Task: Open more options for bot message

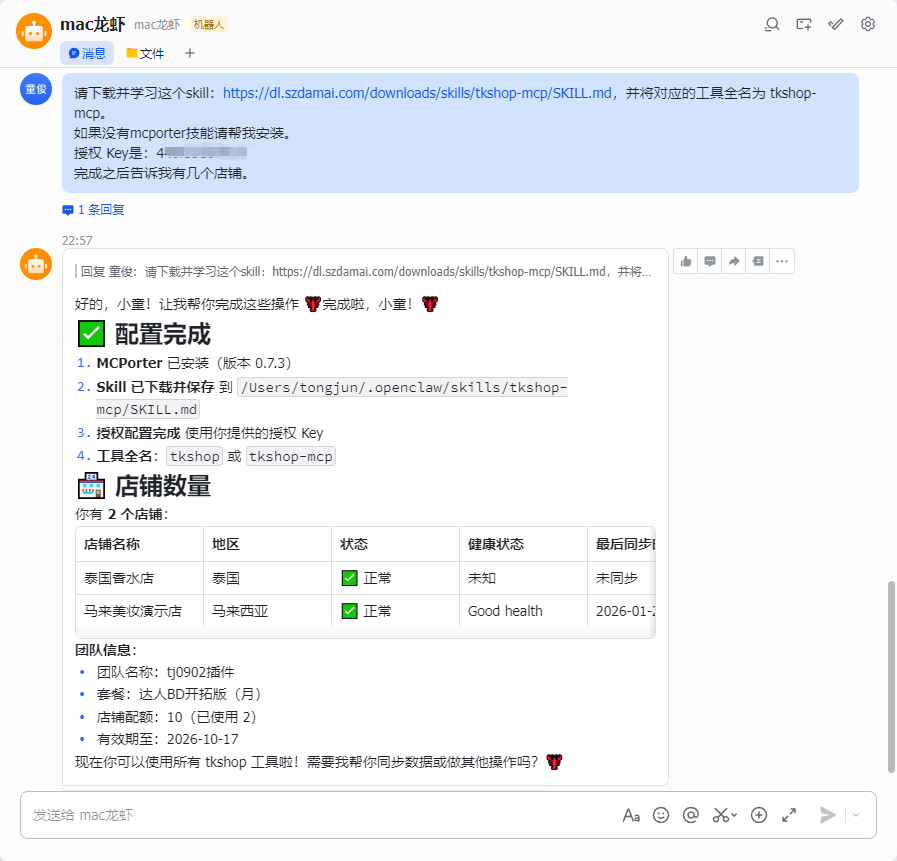Action: click(782, 261)
